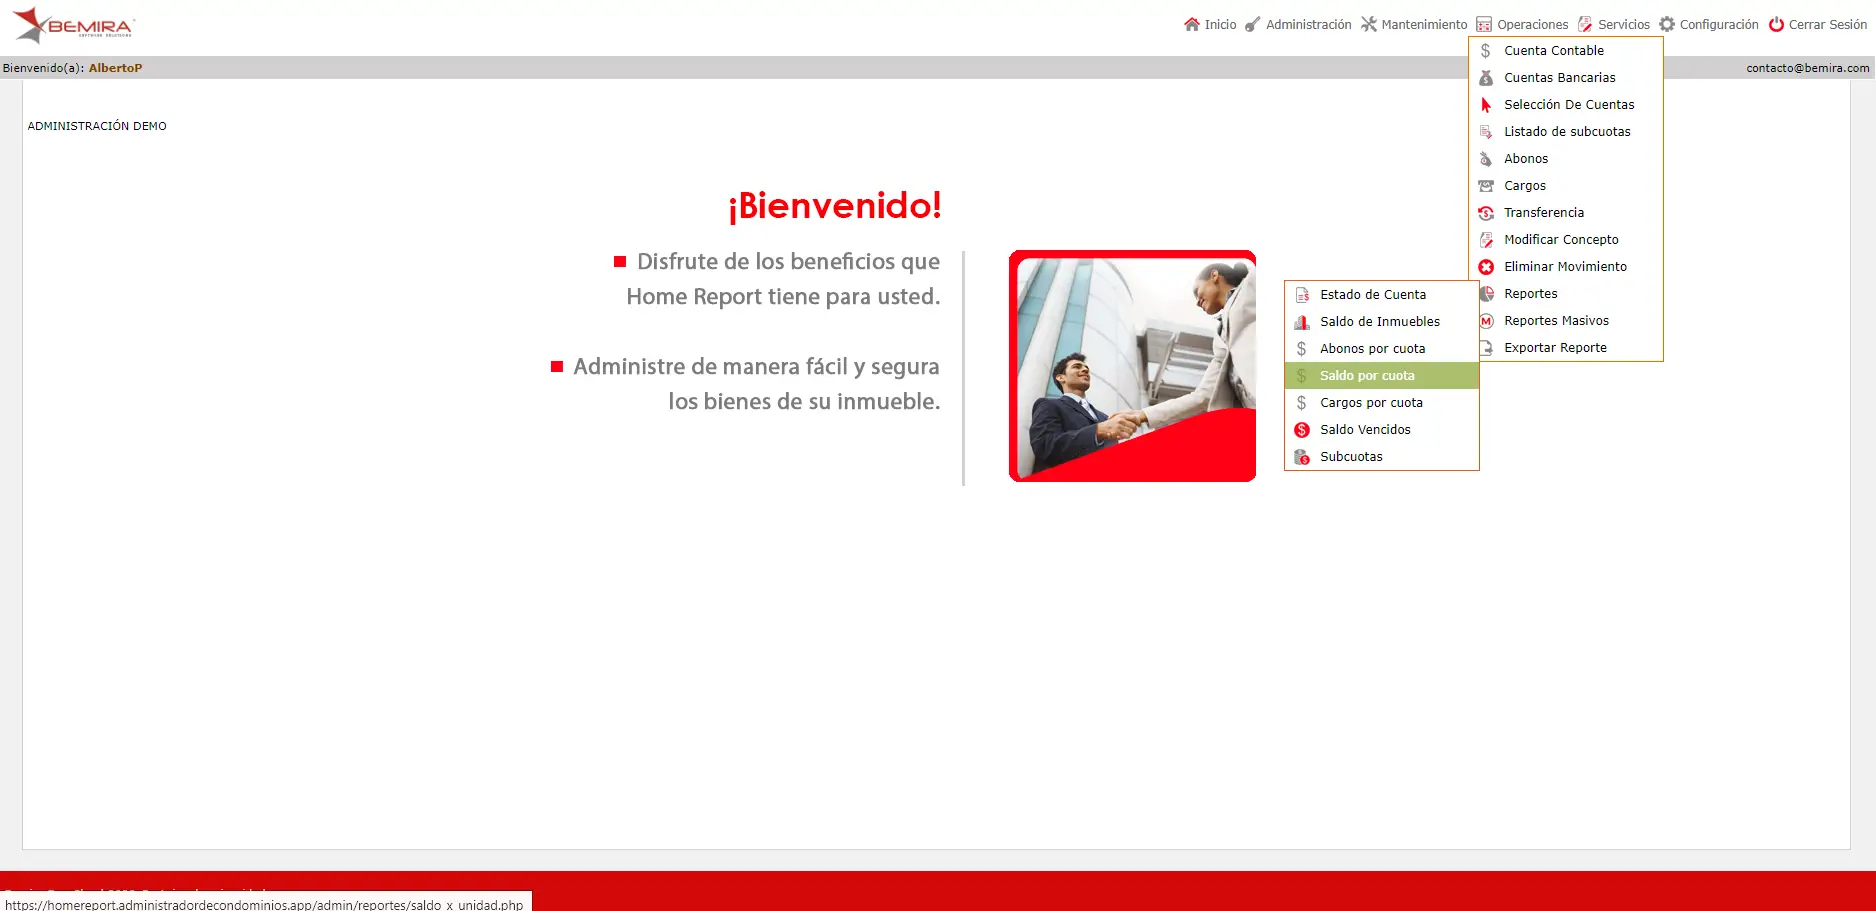Click the username AlbertoP
Screen dimensions: 1876x911
115,68
